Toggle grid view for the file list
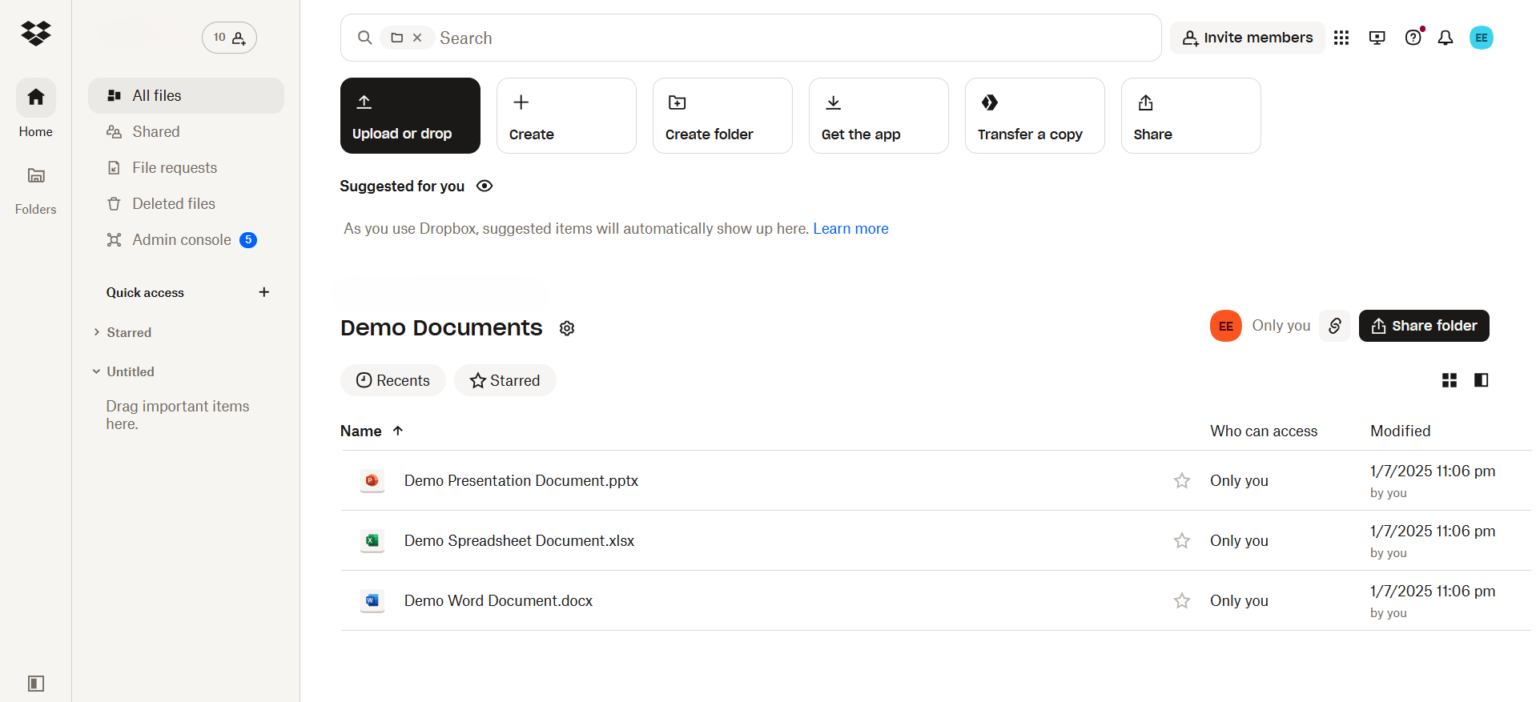Image resolution: width=1536 pixels, height=702 pixels. point(1449,380)
